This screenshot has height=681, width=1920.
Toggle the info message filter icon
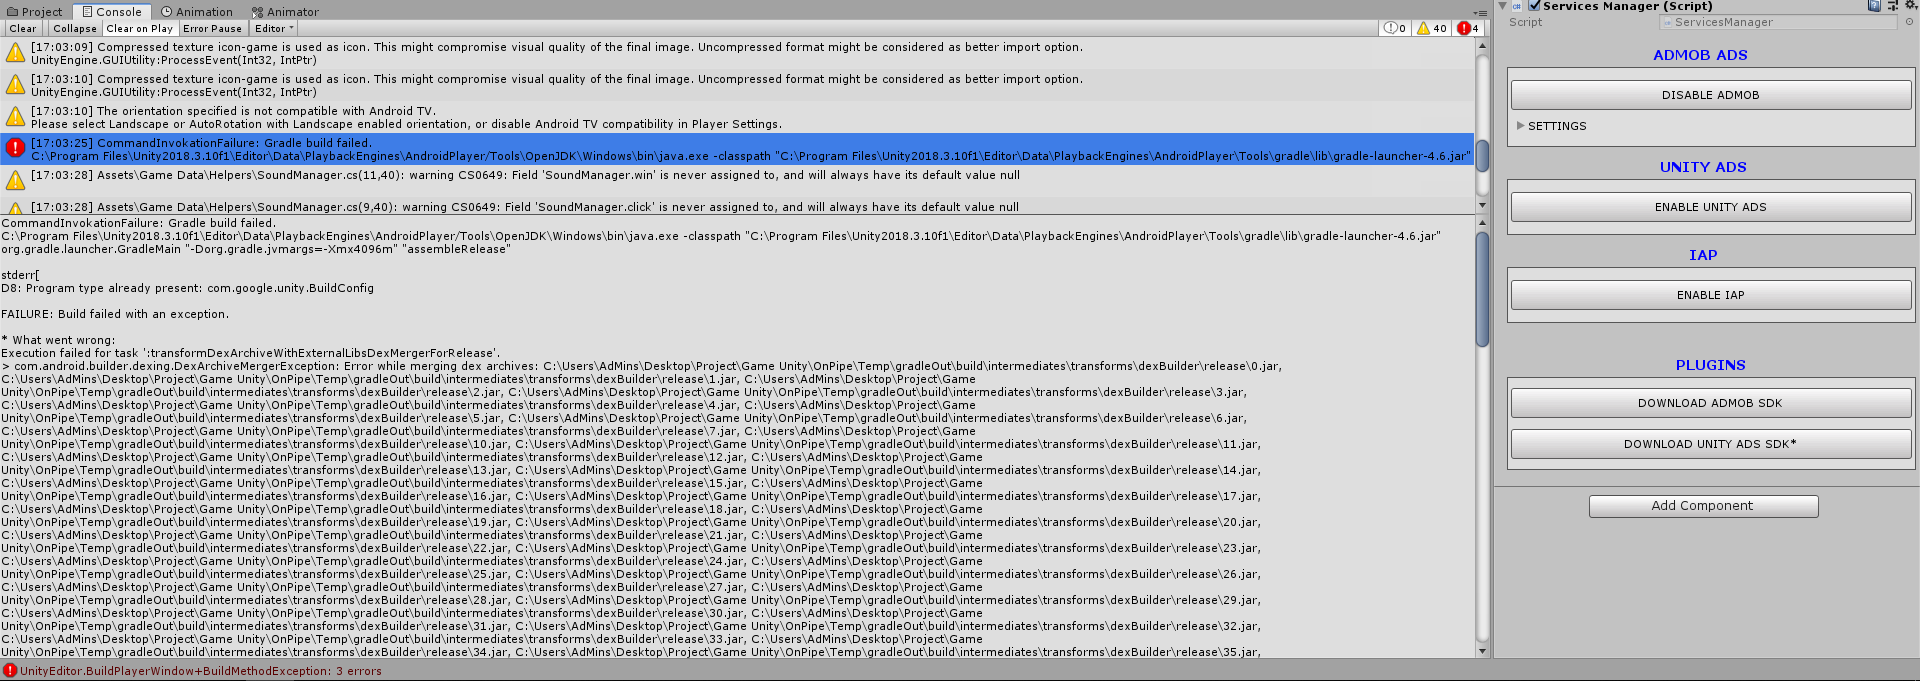click(1394, 28)
